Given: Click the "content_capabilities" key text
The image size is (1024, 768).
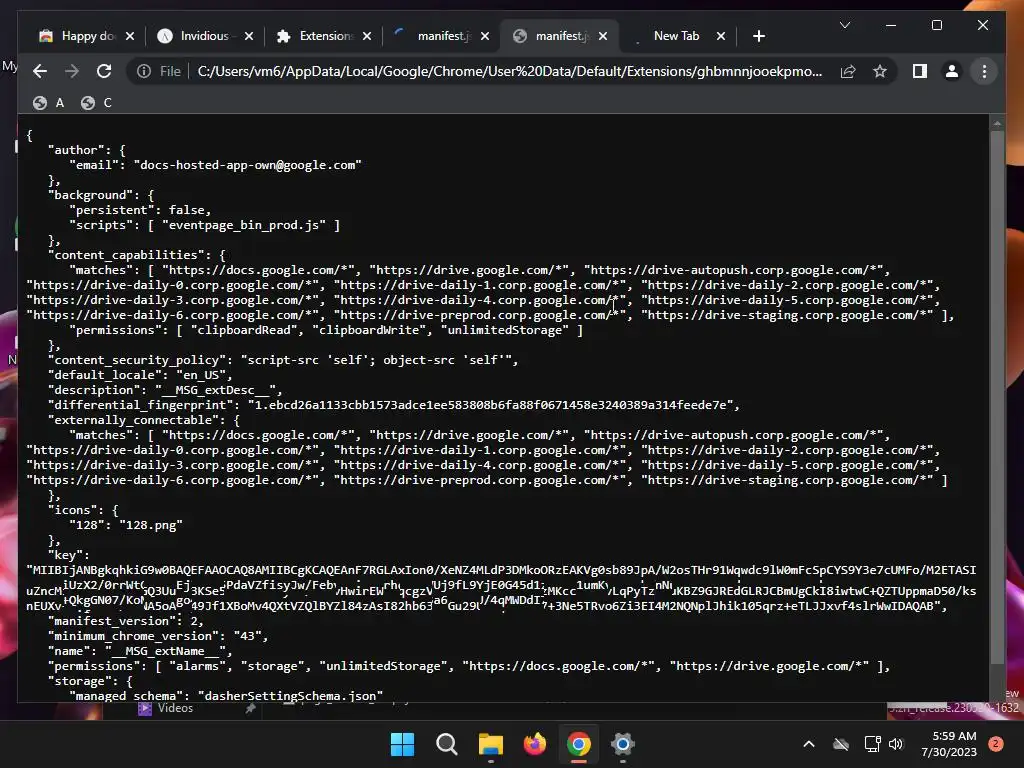Looking at the screenshot, I should [127, 255].
